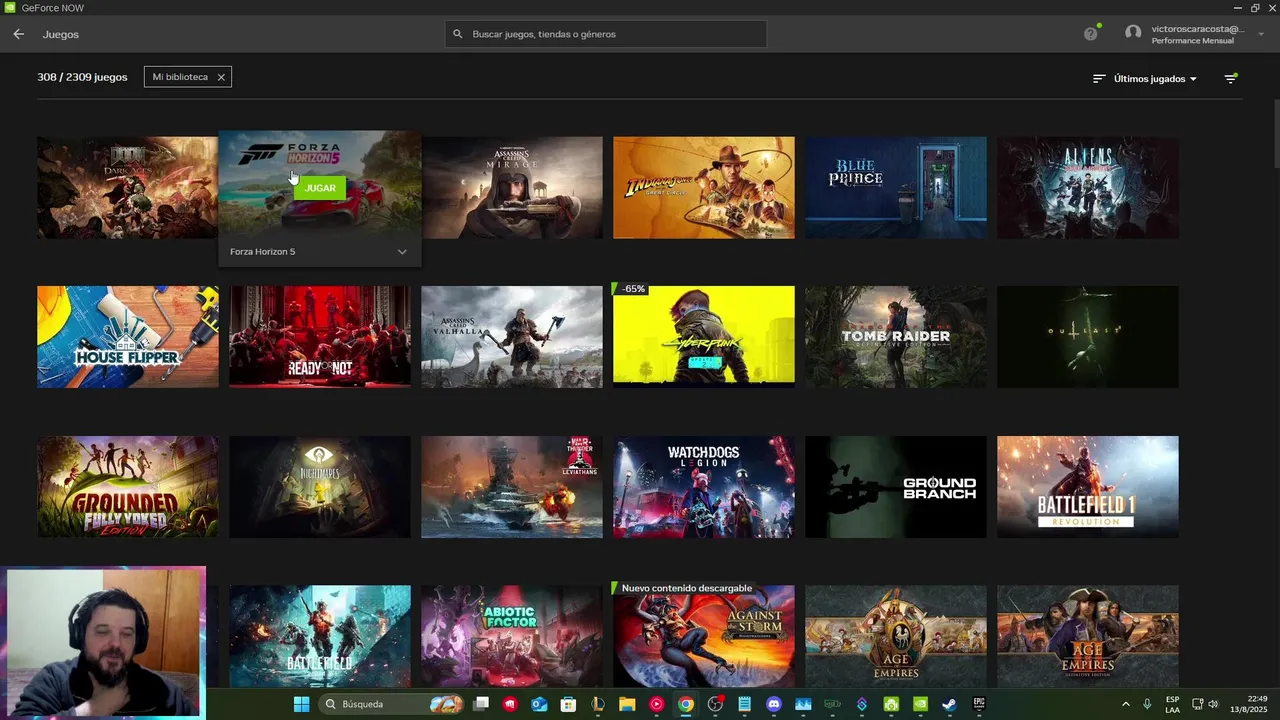Click the Buscar juegos search field
The height and width of the screenshot is (720, 1280).
[606, 34]
